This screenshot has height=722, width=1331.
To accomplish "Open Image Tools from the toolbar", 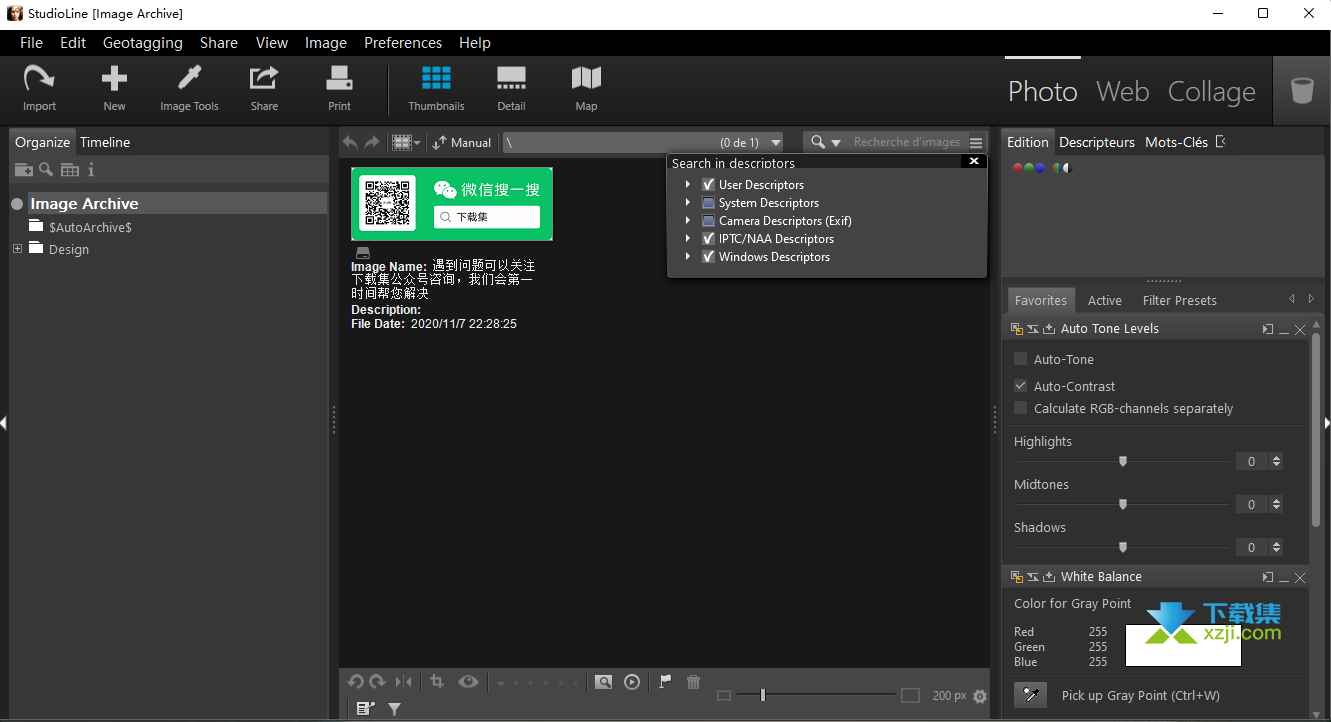I will coord(189,88).
